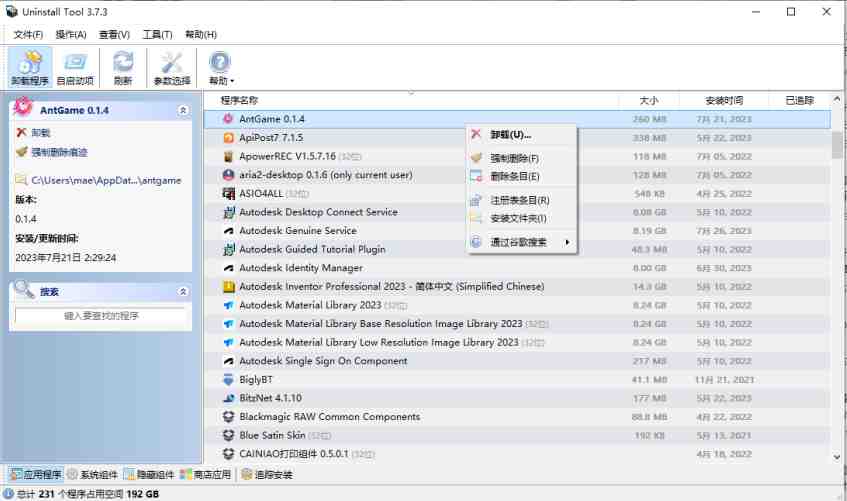This screenshot has height=501, width=847.
Task: Click the 强制删除 broom icon in context menu
Action: click(x=476, y=158)
